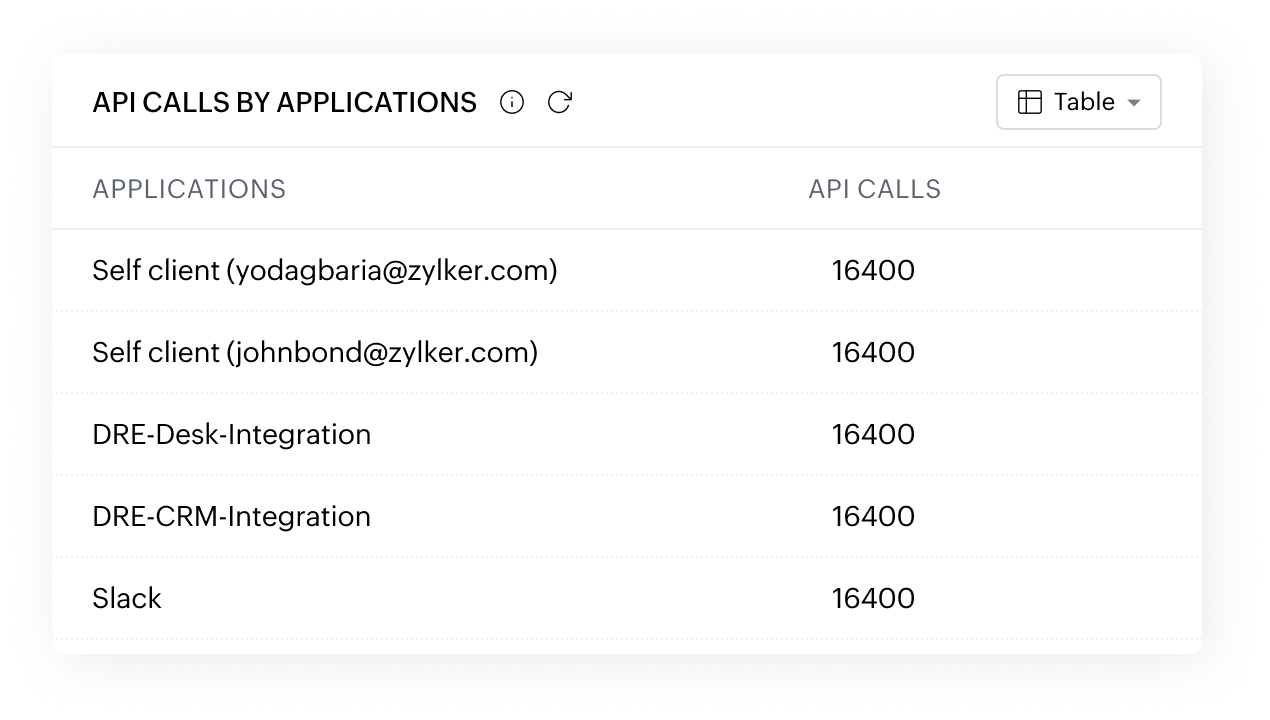Click the API calls count for yodagbaria
Screen dimensions: 1270x720
873,270
